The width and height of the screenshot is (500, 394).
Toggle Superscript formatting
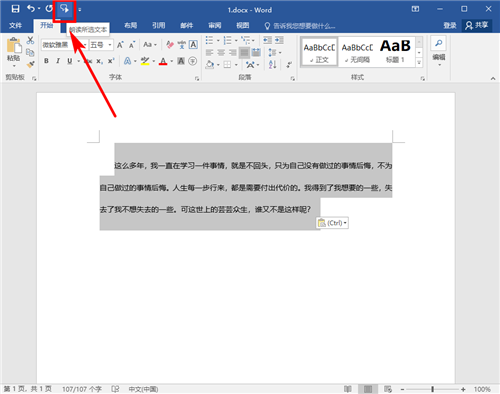tap(111, 61)
